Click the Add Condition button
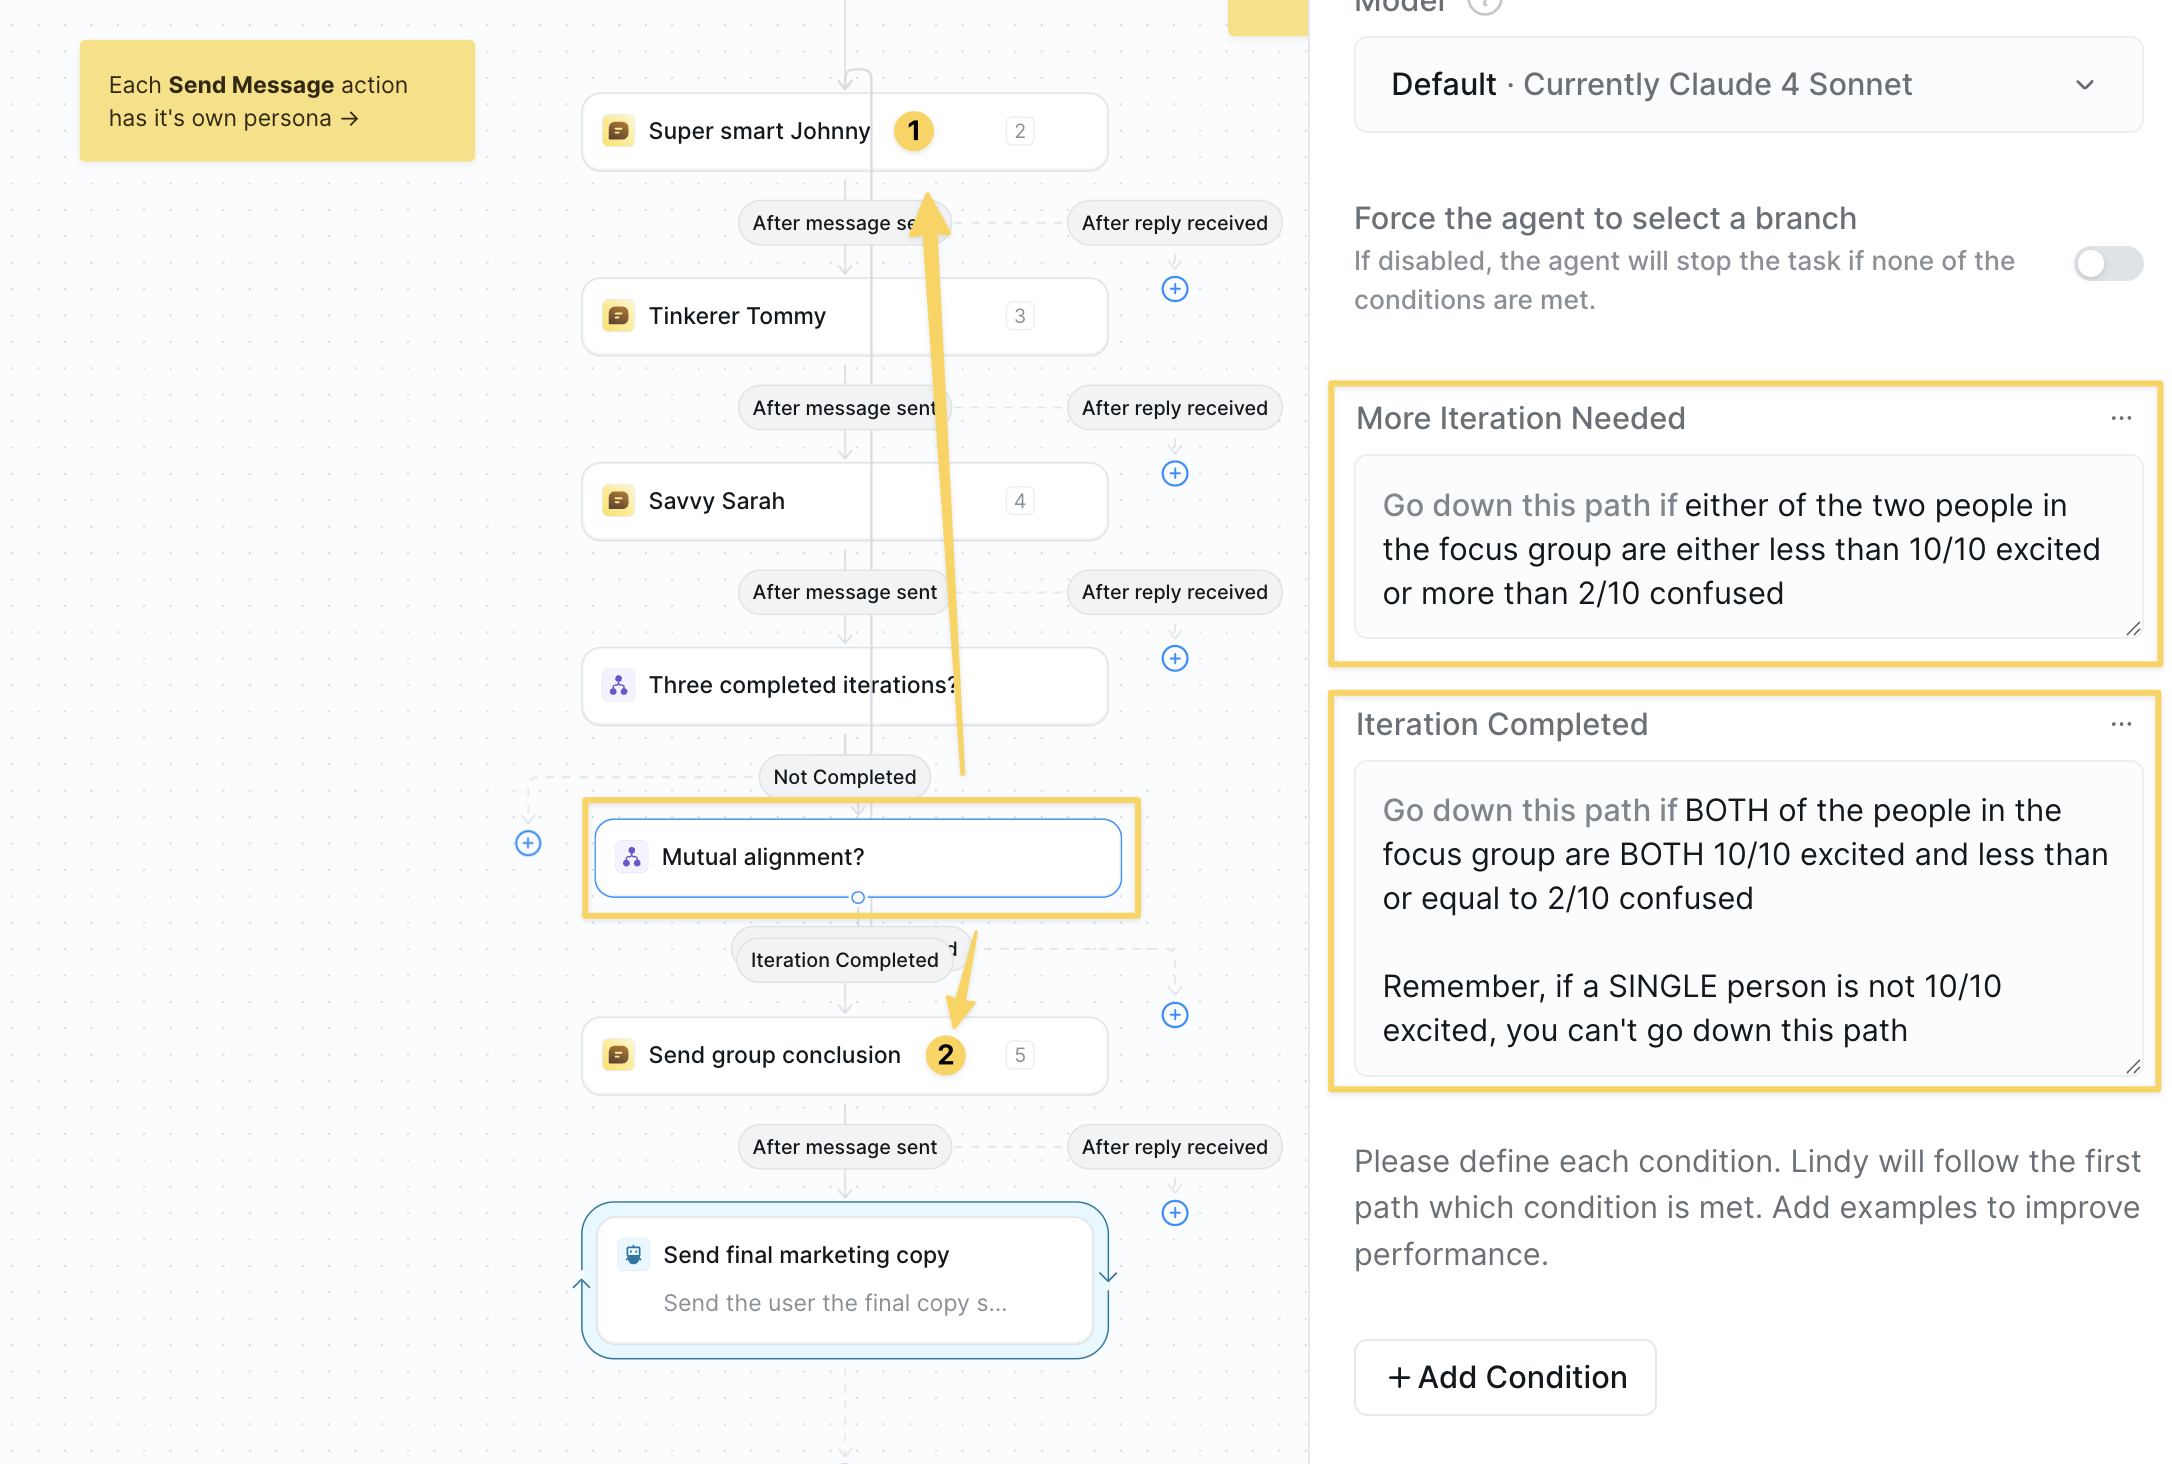2172x1464 pixels. (1505, 1377)
